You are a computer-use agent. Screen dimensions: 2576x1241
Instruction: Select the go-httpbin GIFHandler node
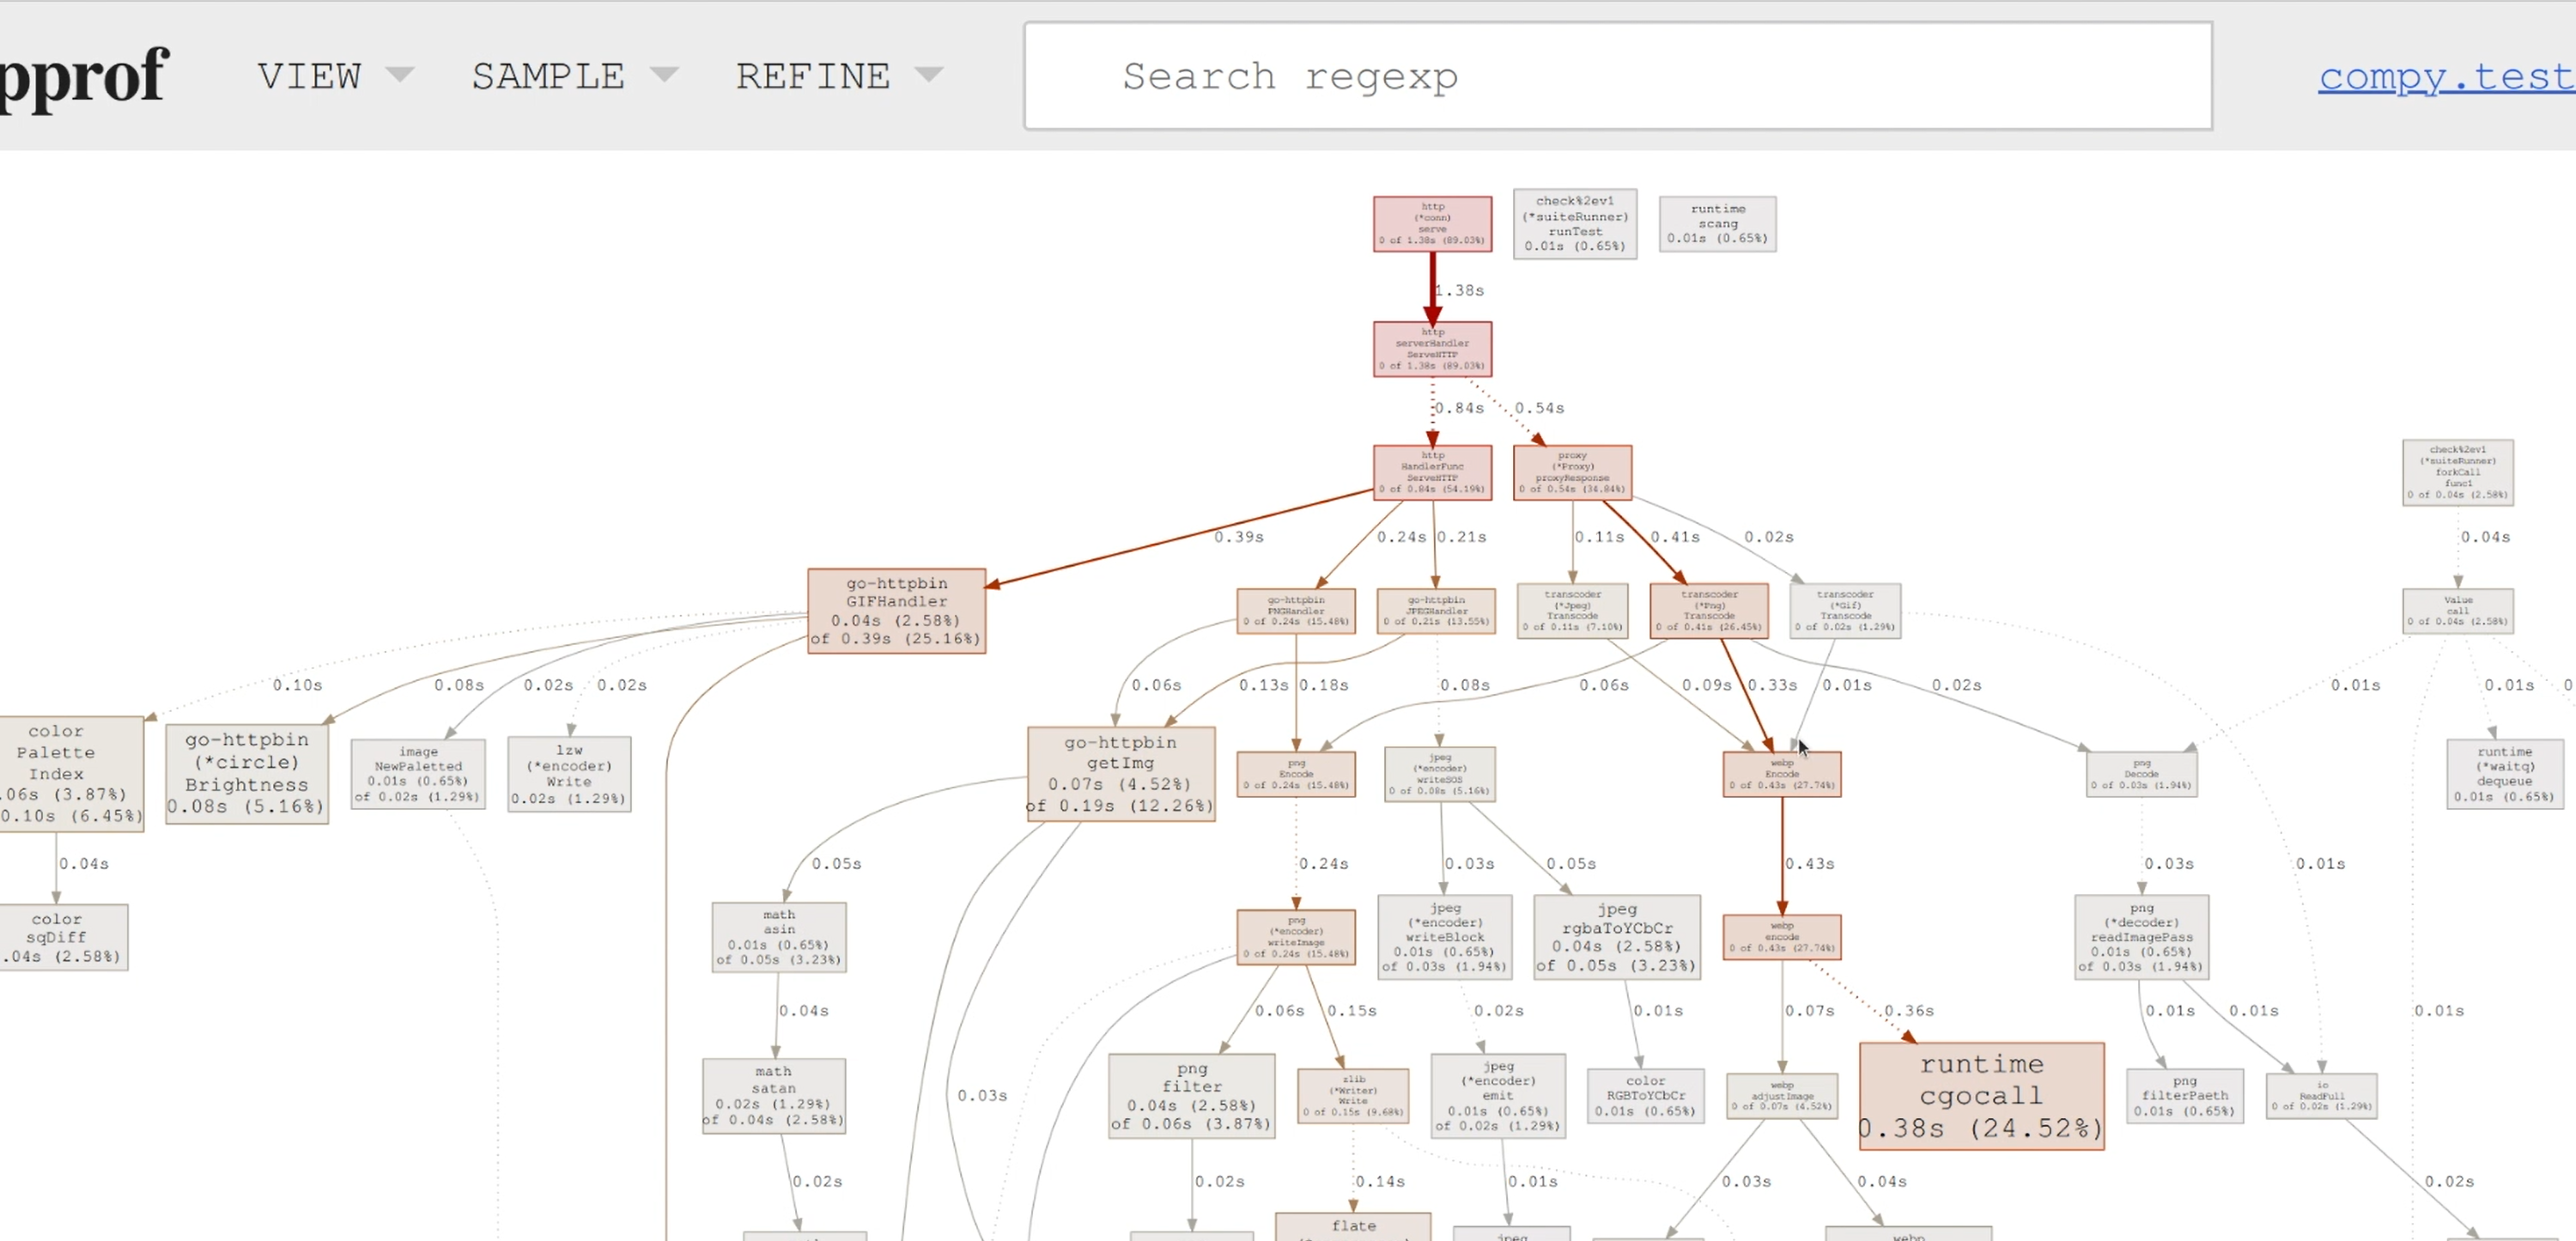click(896, 610)
